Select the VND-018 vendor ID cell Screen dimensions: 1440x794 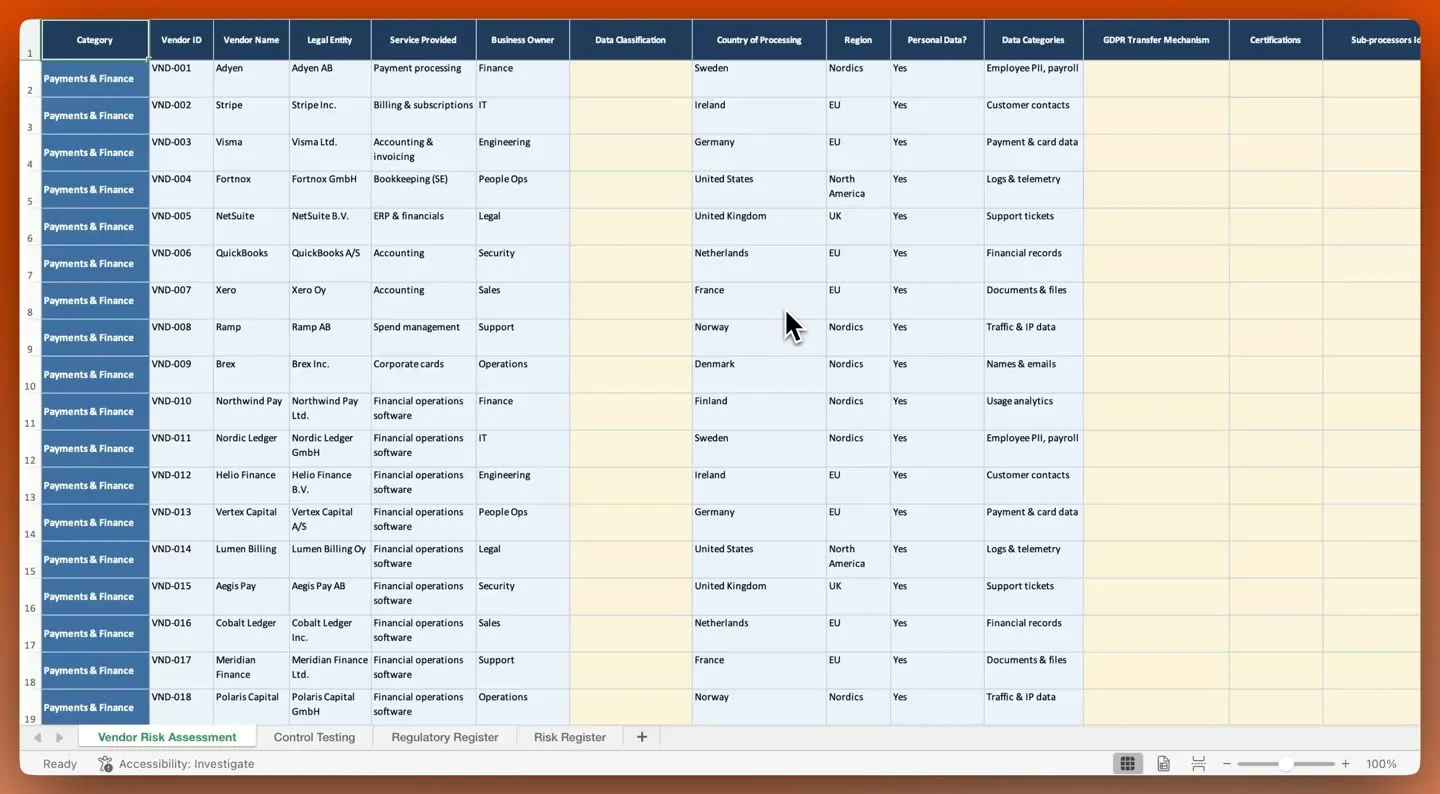(181, 708)
